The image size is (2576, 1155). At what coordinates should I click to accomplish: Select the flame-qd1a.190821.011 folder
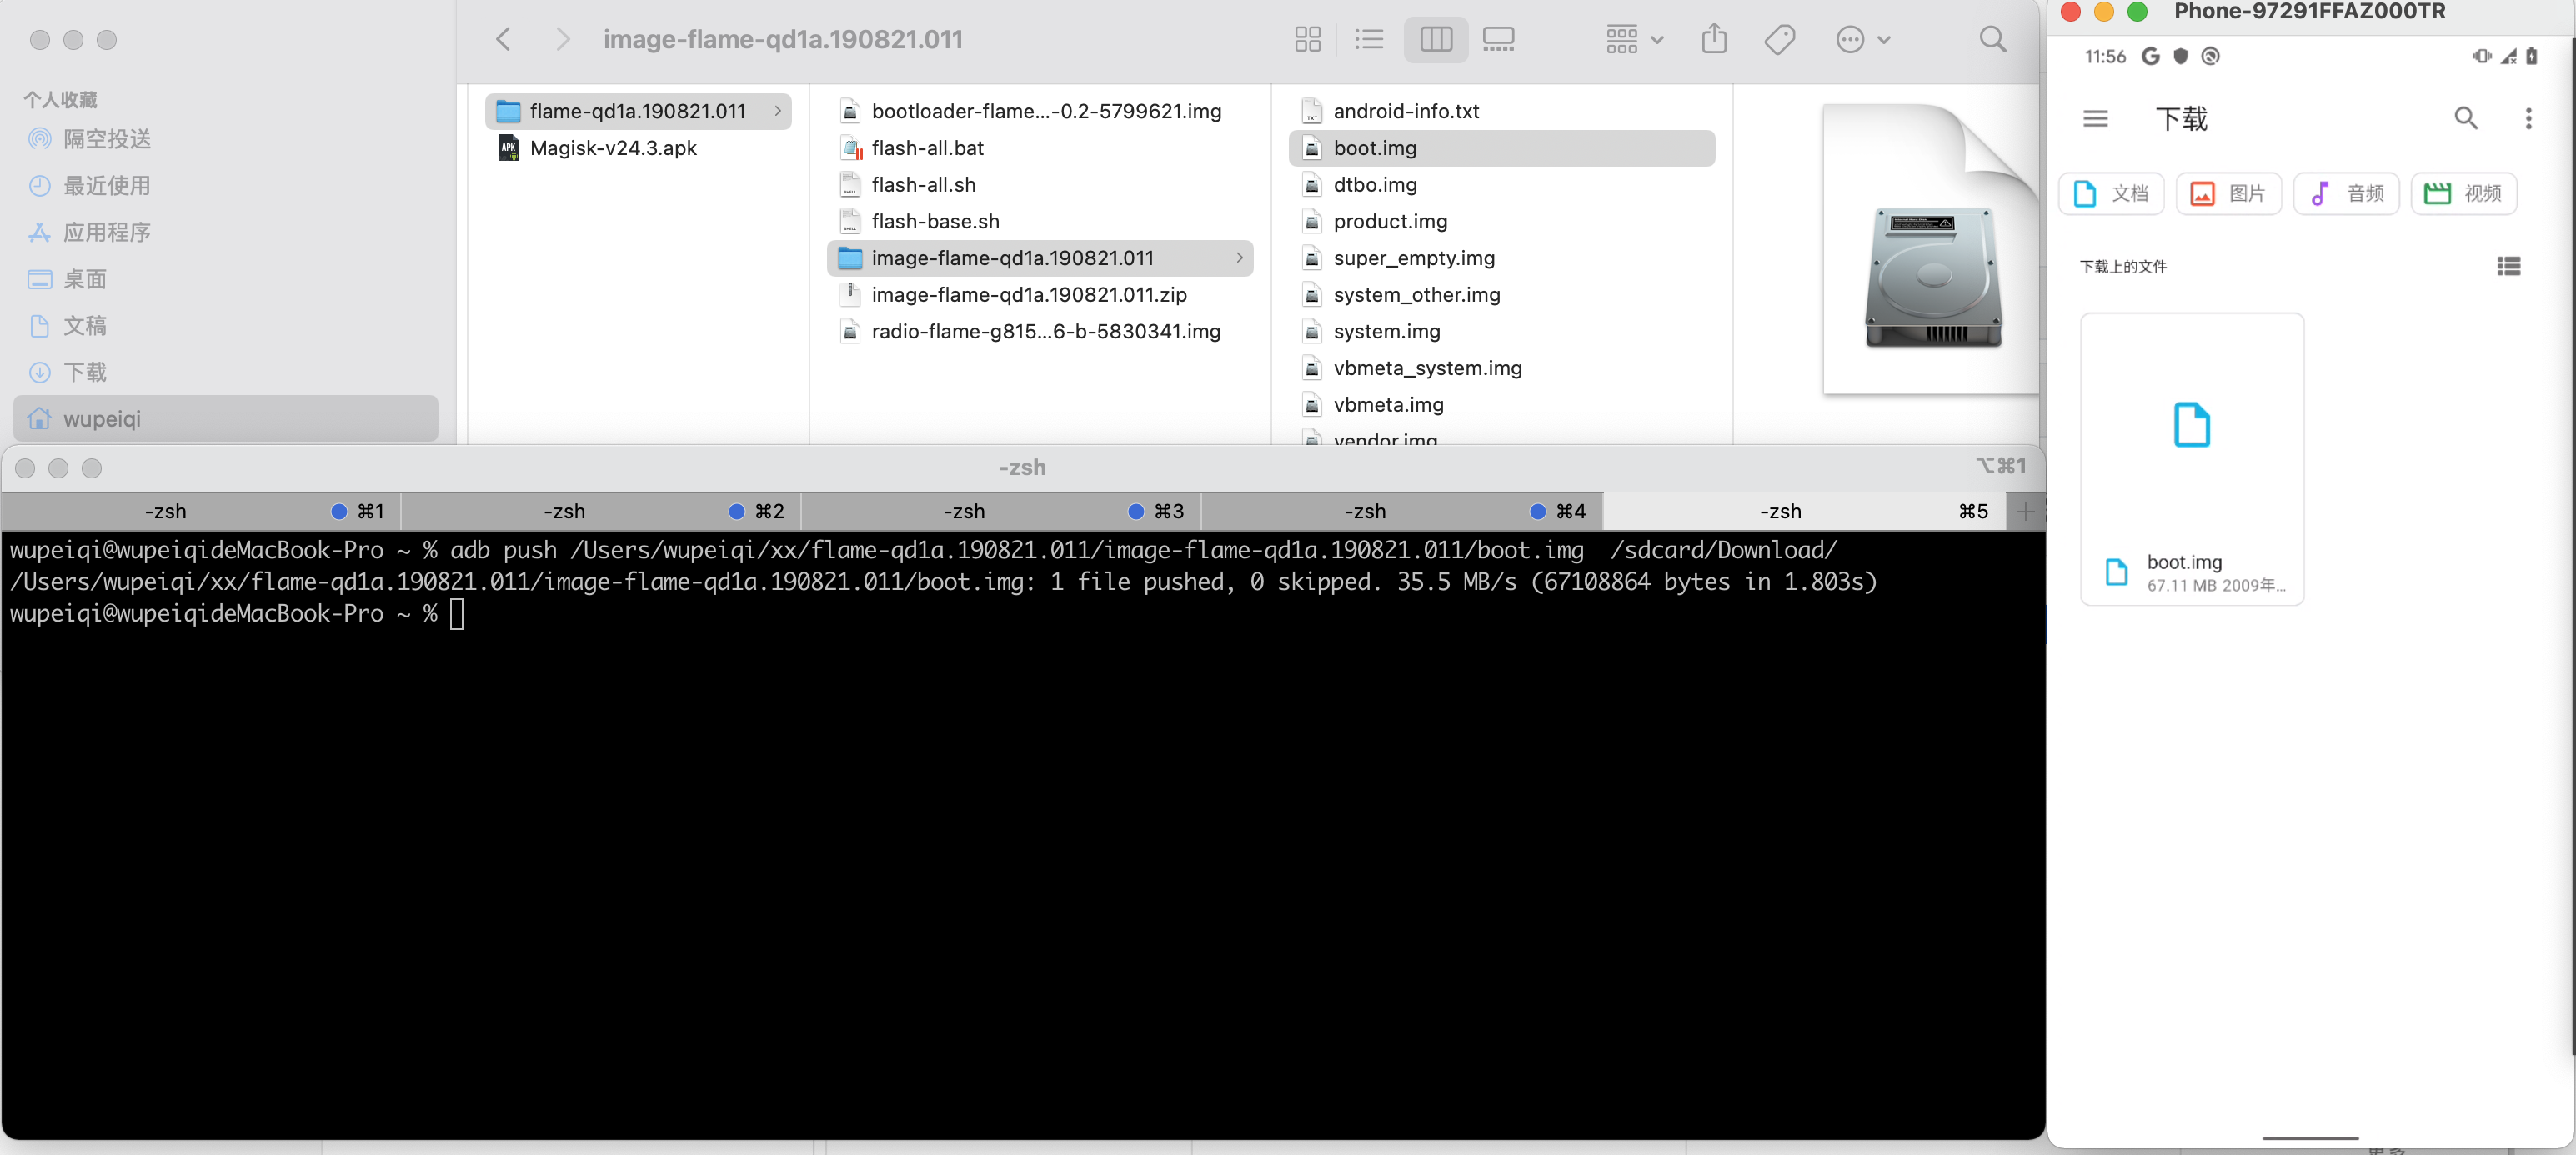tap(637, 111)
